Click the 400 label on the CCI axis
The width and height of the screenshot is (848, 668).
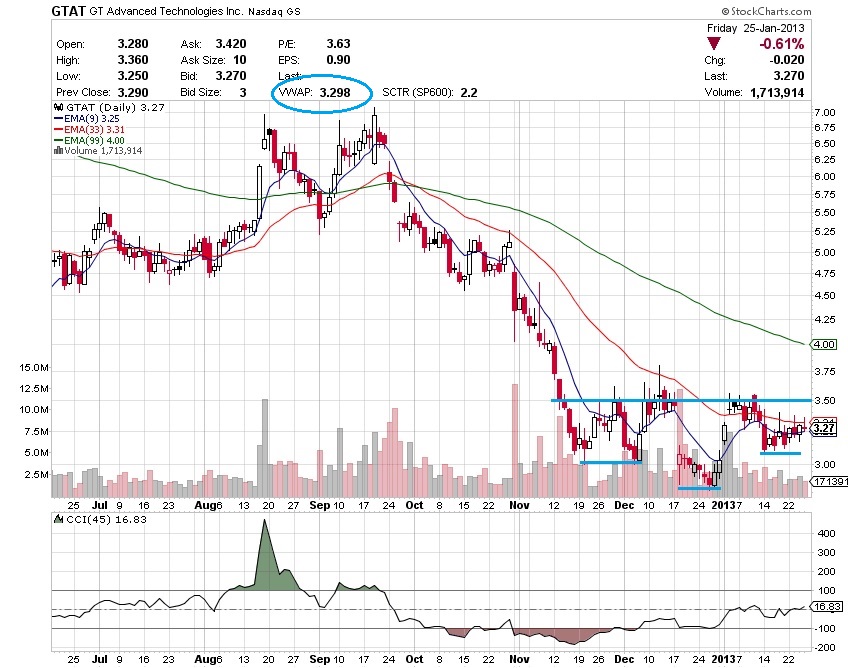(827, 533)
